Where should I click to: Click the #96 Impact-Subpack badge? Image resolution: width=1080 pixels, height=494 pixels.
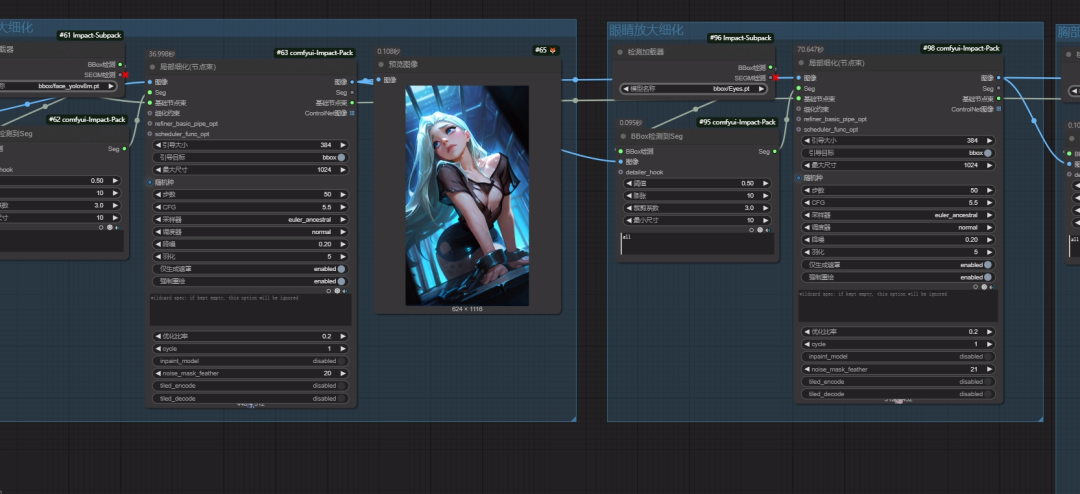740,38
